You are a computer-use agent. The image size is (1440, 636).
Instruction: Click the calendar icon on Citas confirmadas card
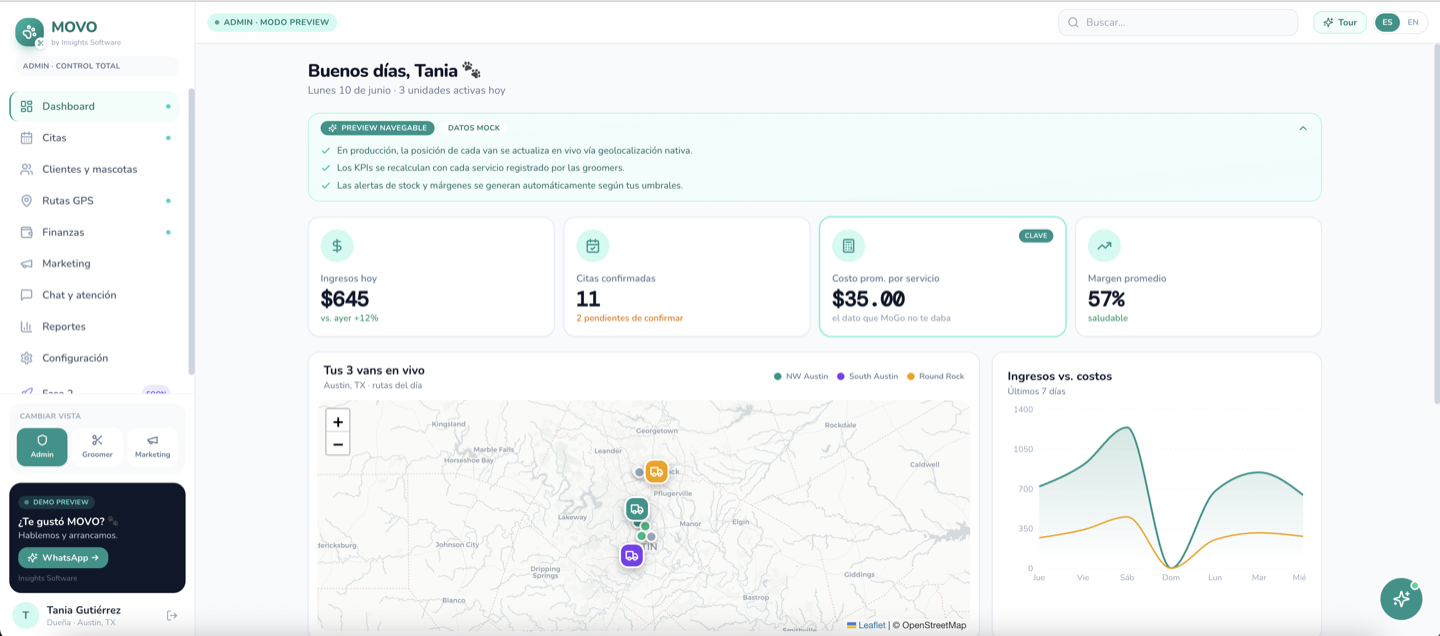pyautogui.click(x=593, y=245)
